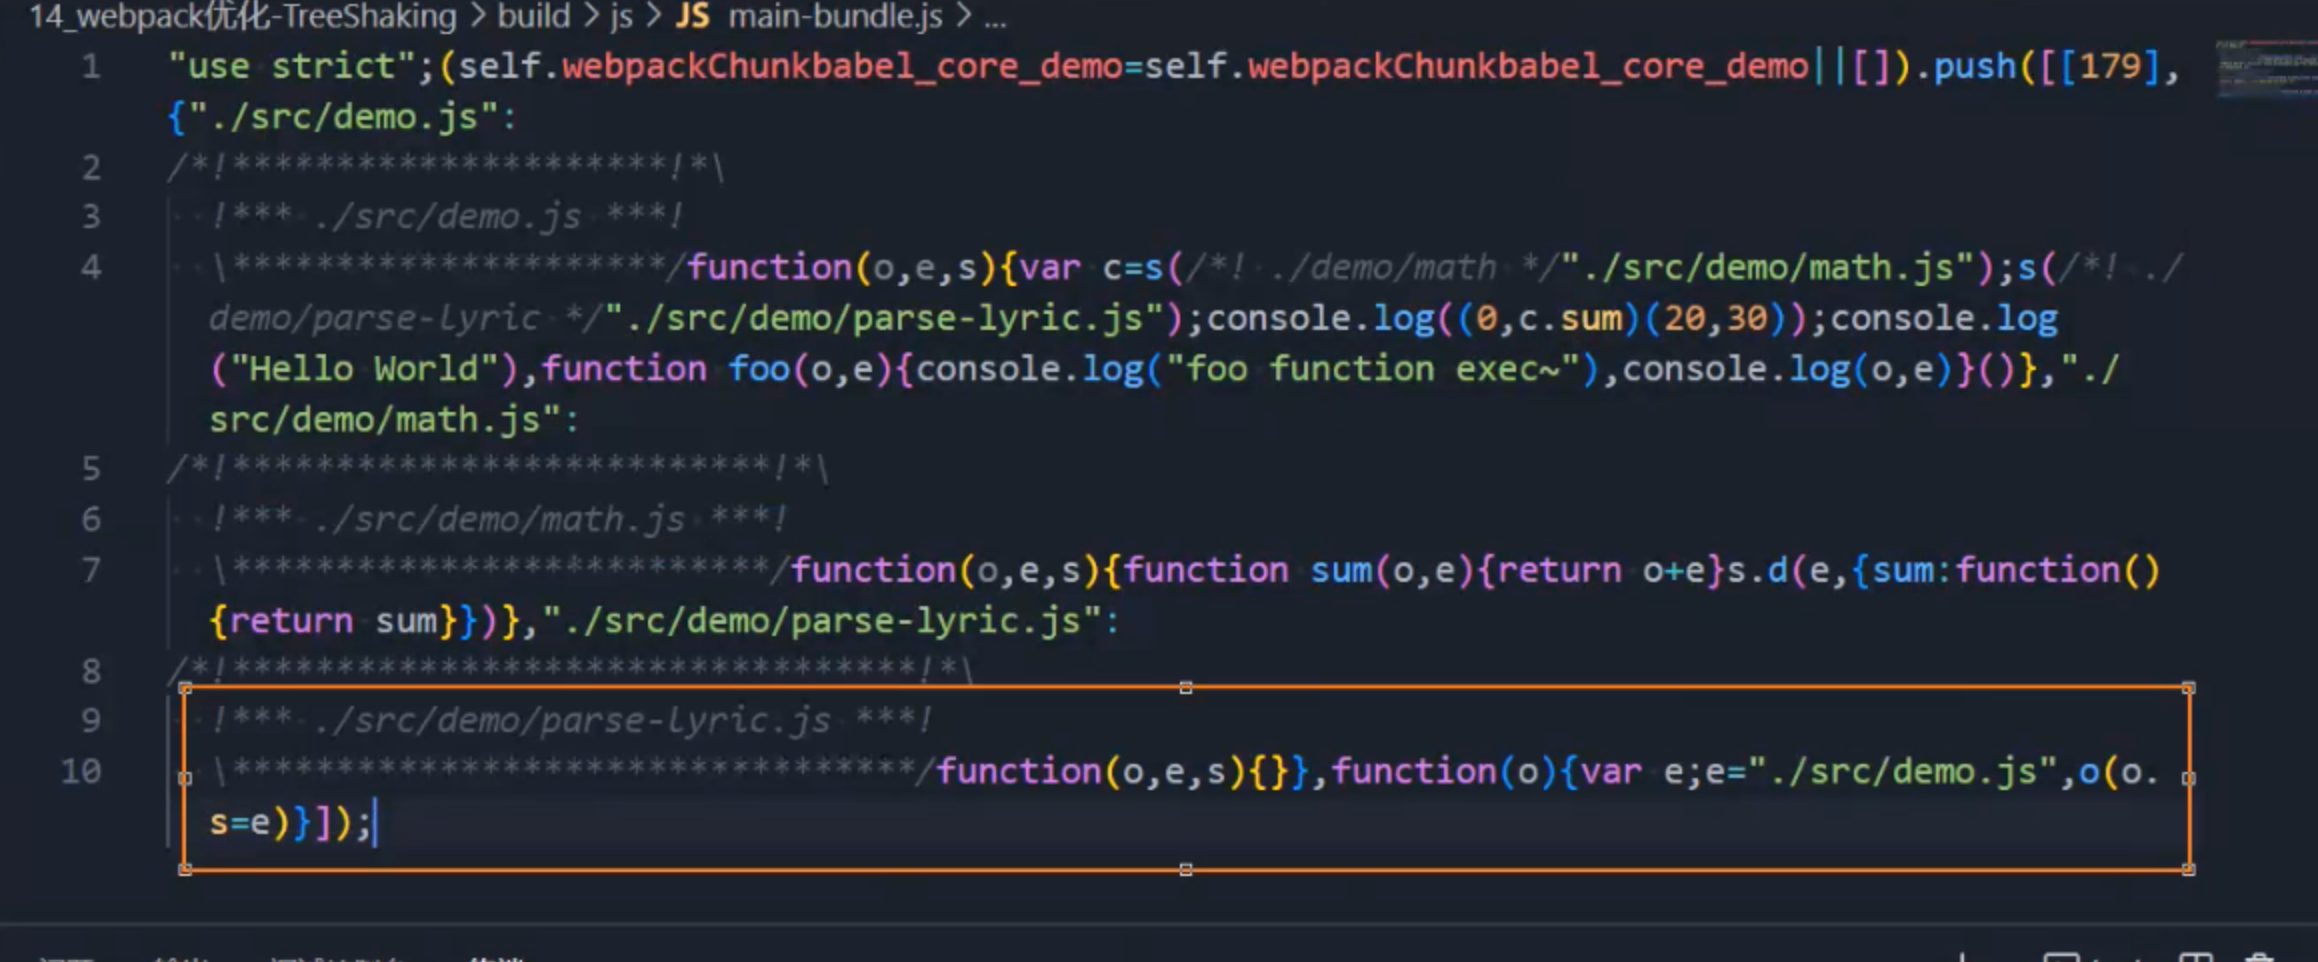
Task: Jump using the editor minimap preview
Action: coord(2265,70)
